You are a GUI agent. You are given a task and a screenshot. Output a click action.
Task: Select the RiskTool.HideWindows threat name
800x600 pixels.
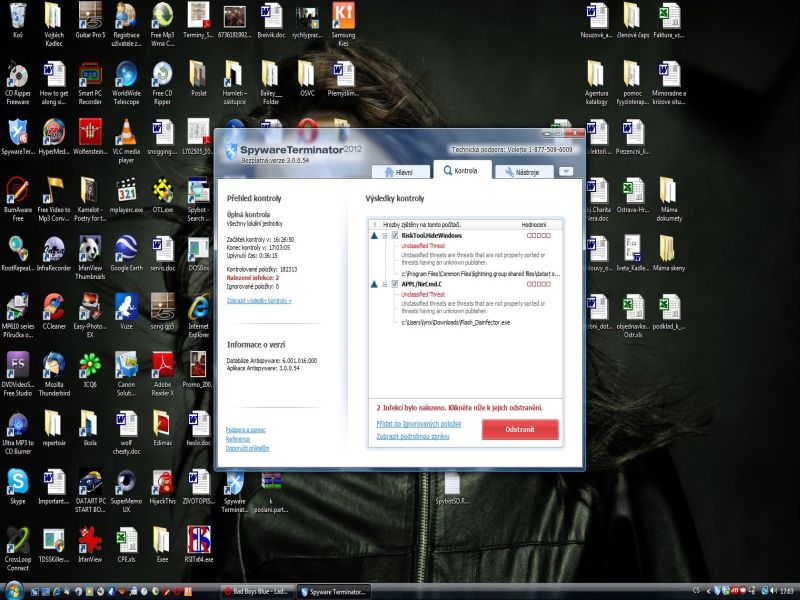[431, 236]
